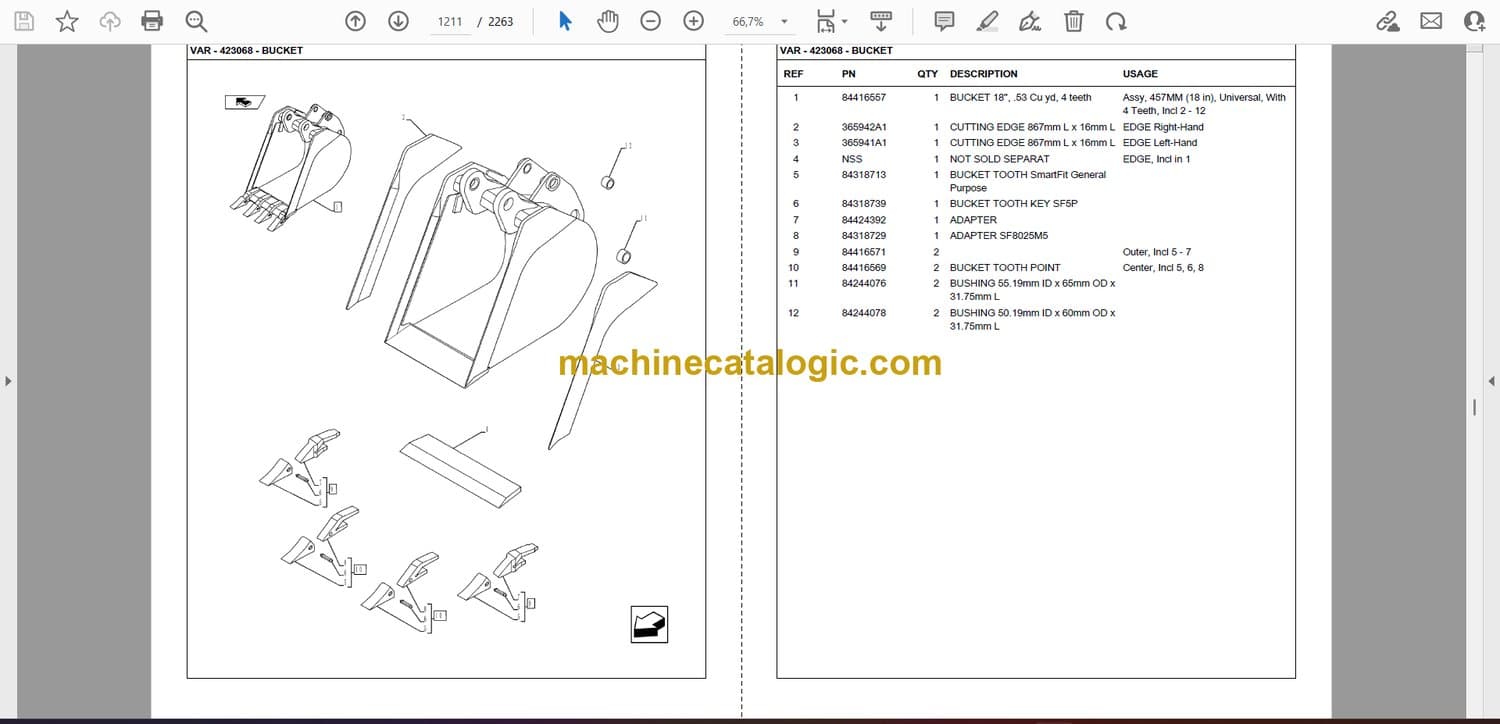The width and height of the screenshot is (1500, 724).
Task: Open the zoom level dropdown arrow
Action: coord(784,21)
